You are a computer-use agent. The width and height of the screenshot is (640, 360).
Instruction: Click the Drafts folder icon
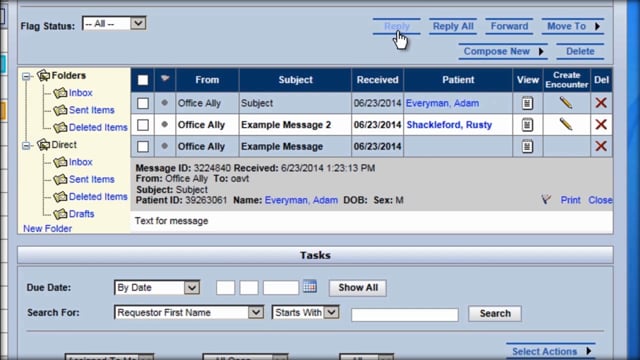[x=60, y=214]
